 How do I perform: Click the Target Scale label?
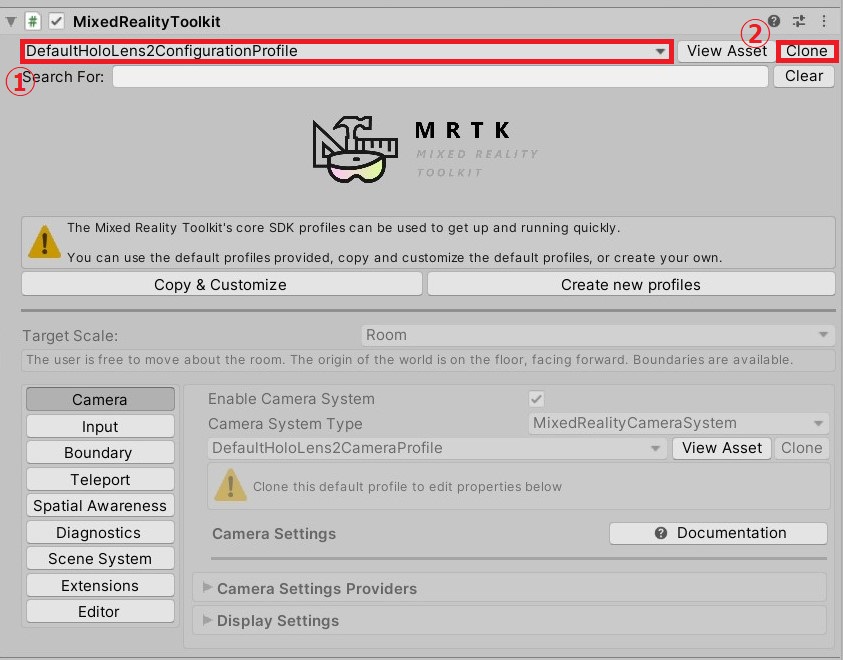(70, 336)
